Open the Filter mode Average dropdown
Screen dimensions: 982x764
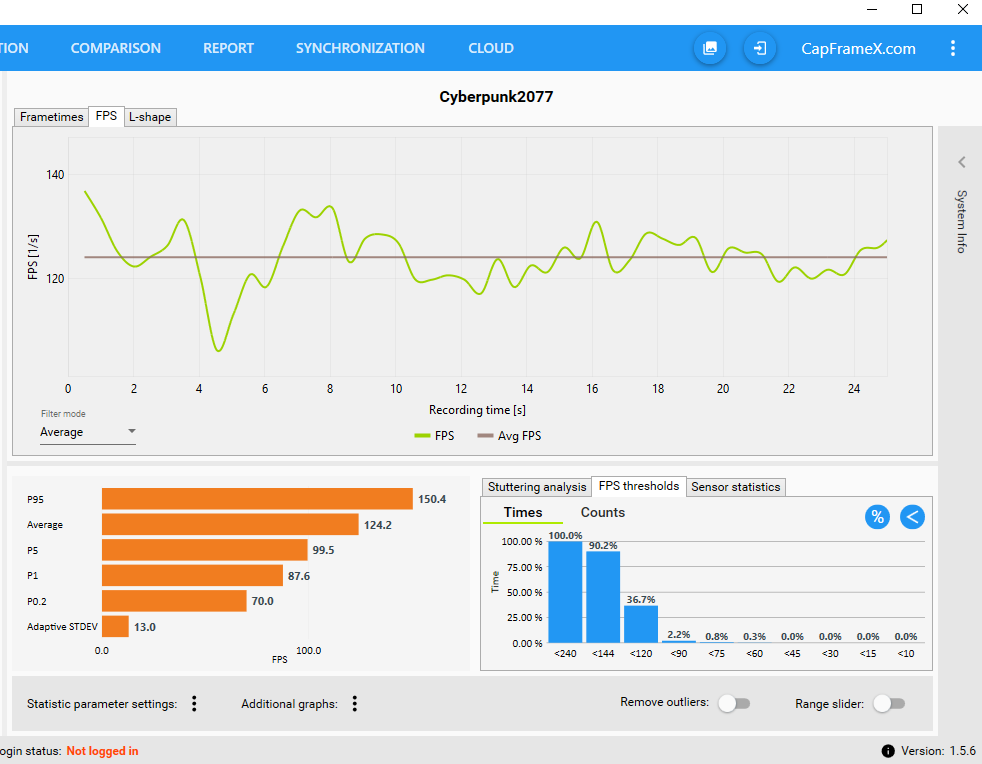88,432
